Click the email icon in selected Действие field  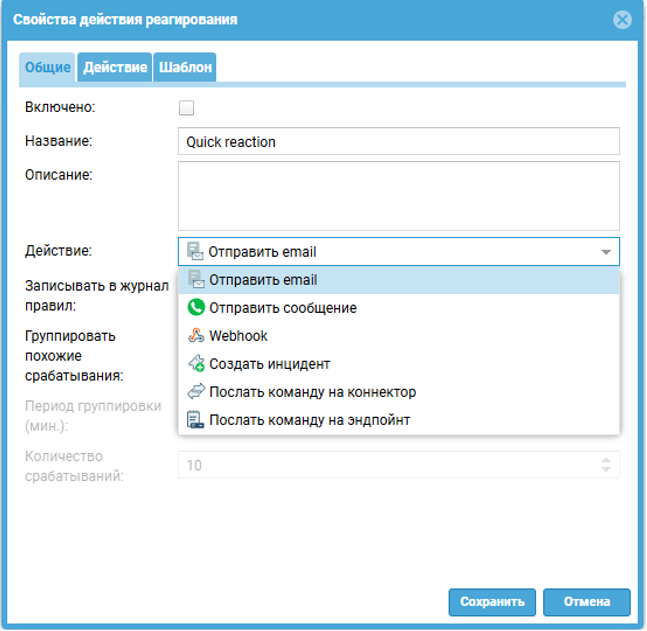coord(196,252)
